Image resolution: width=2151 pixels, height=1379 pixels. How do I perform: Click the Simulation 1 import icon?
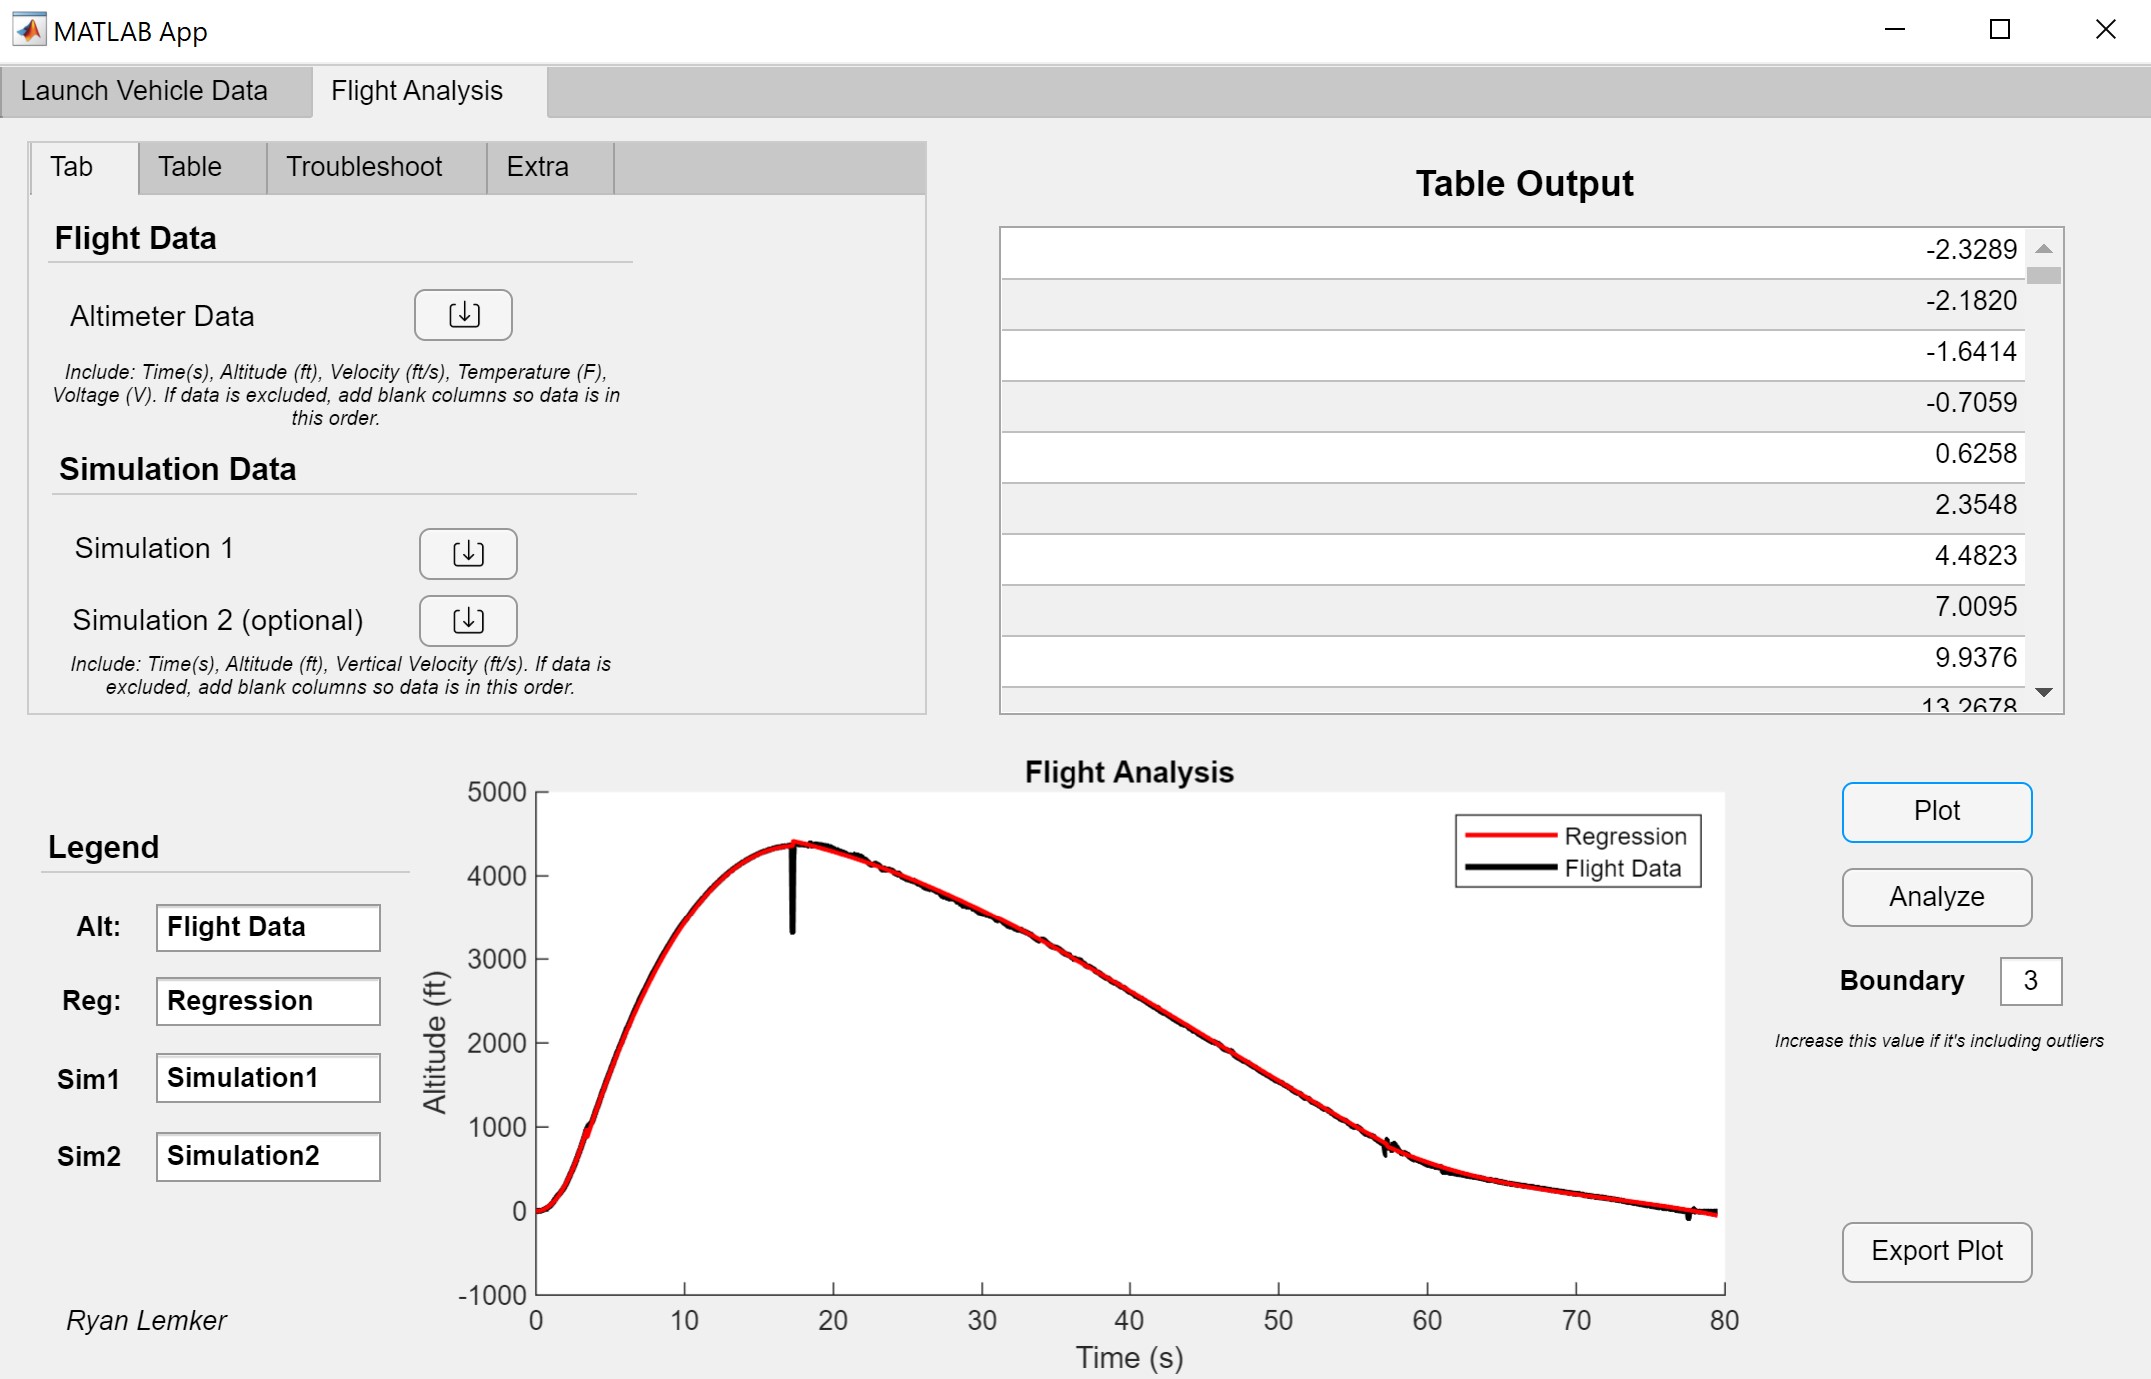pyautogui.click(x=467, y=550)
